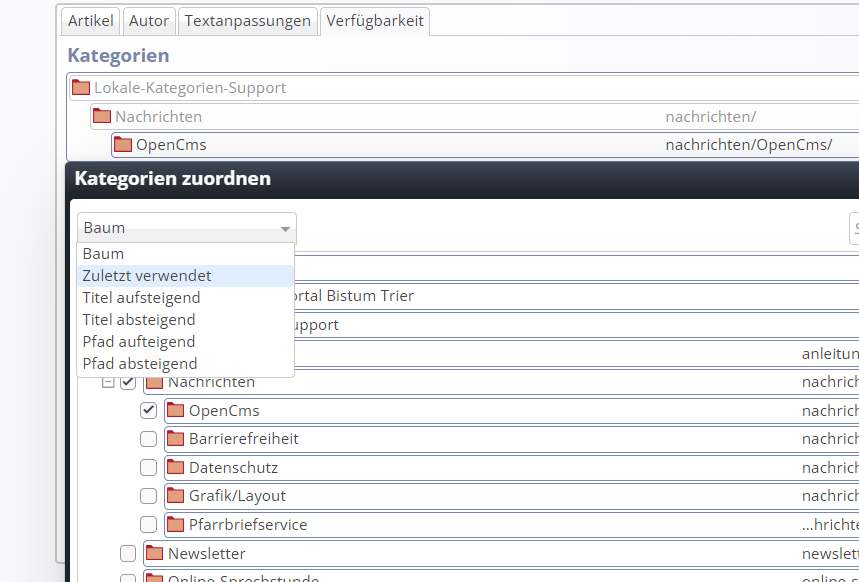The height and width of the screenshot is (582, 859).
Task: Click the folder icon beside Datenschutz
Action: pos(176,467)
